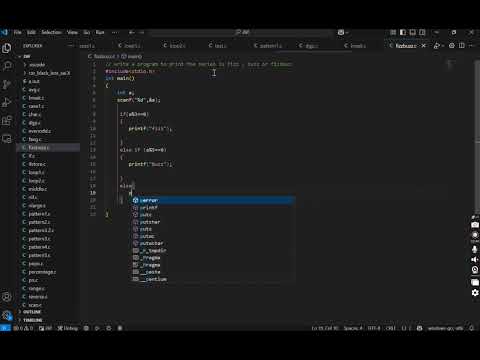Open more actions in the Explorer header
The width and height of the screenshot is (480, 360).
[x=70, y=46]
